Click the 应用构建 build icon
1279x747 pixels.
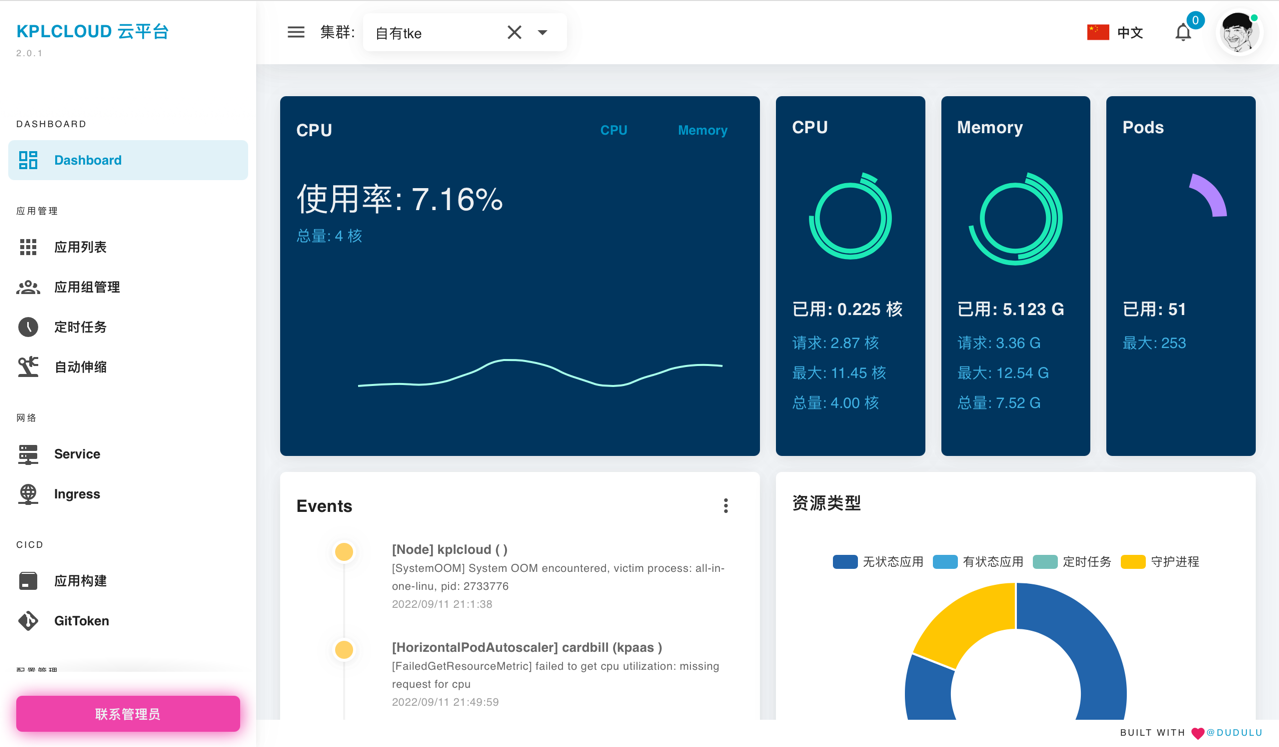[x=28, y=581]
